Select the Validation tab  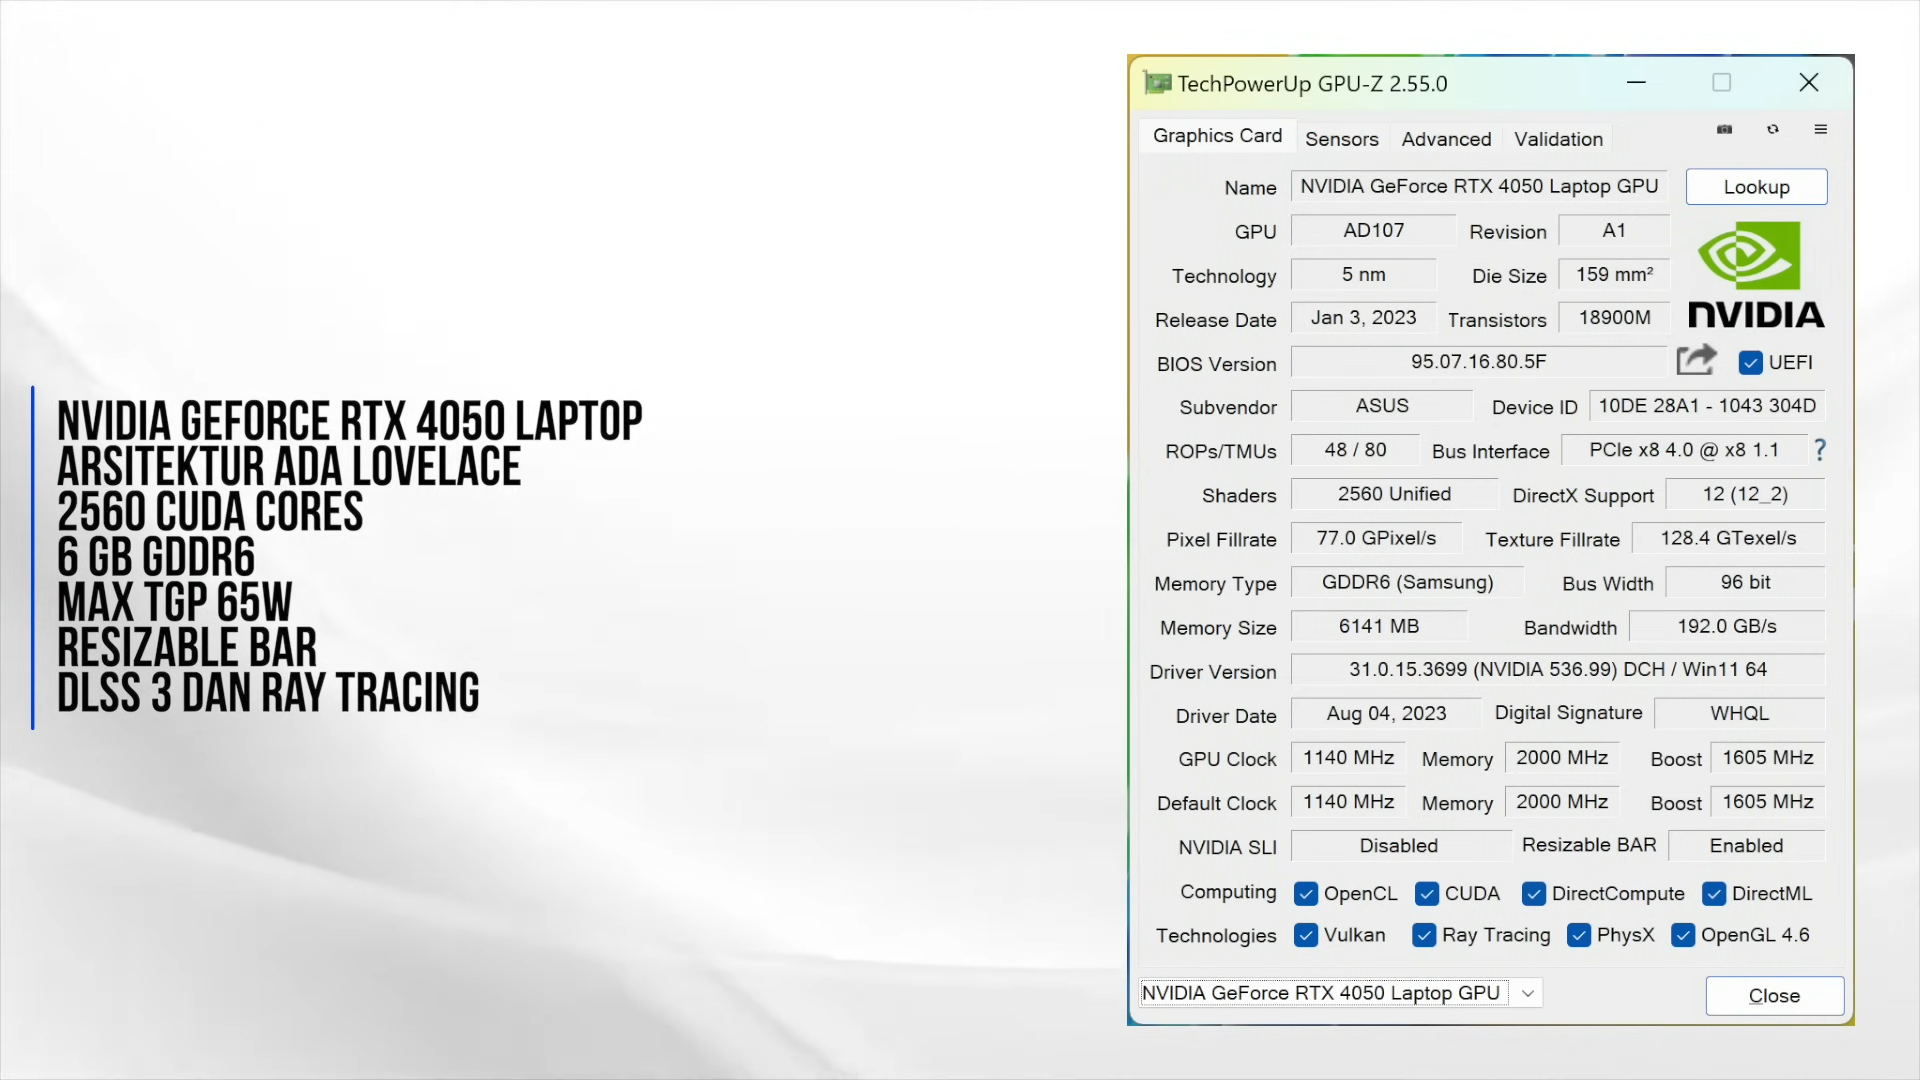[1559, 138]
